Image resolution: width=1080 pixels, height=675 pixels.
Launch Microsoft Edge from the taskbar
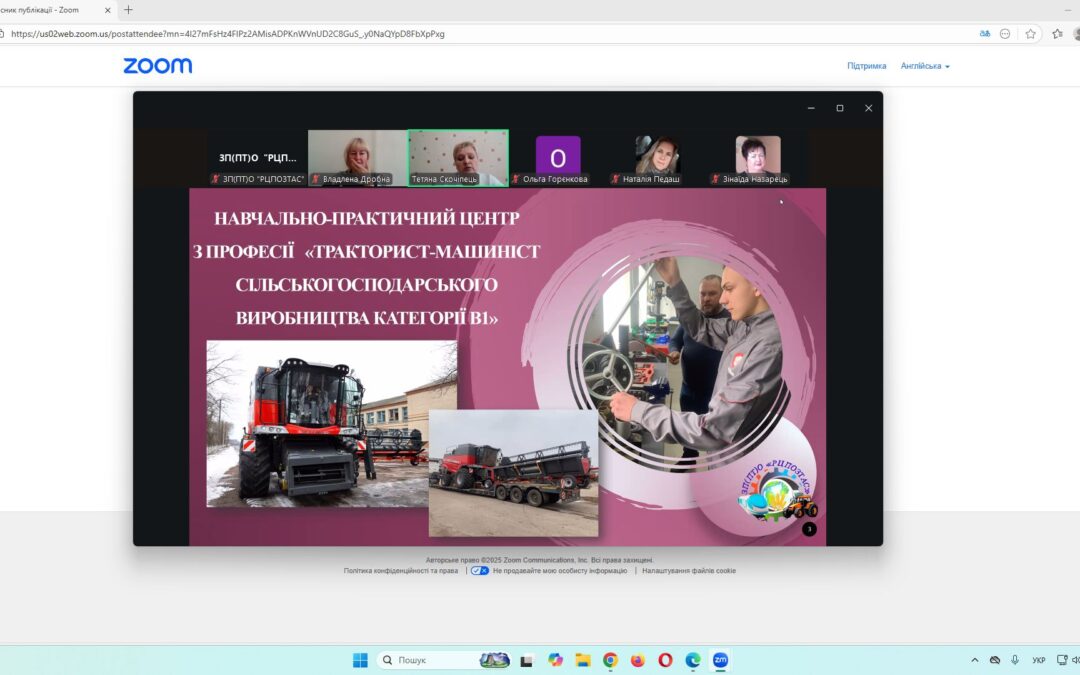click(691, 659)
